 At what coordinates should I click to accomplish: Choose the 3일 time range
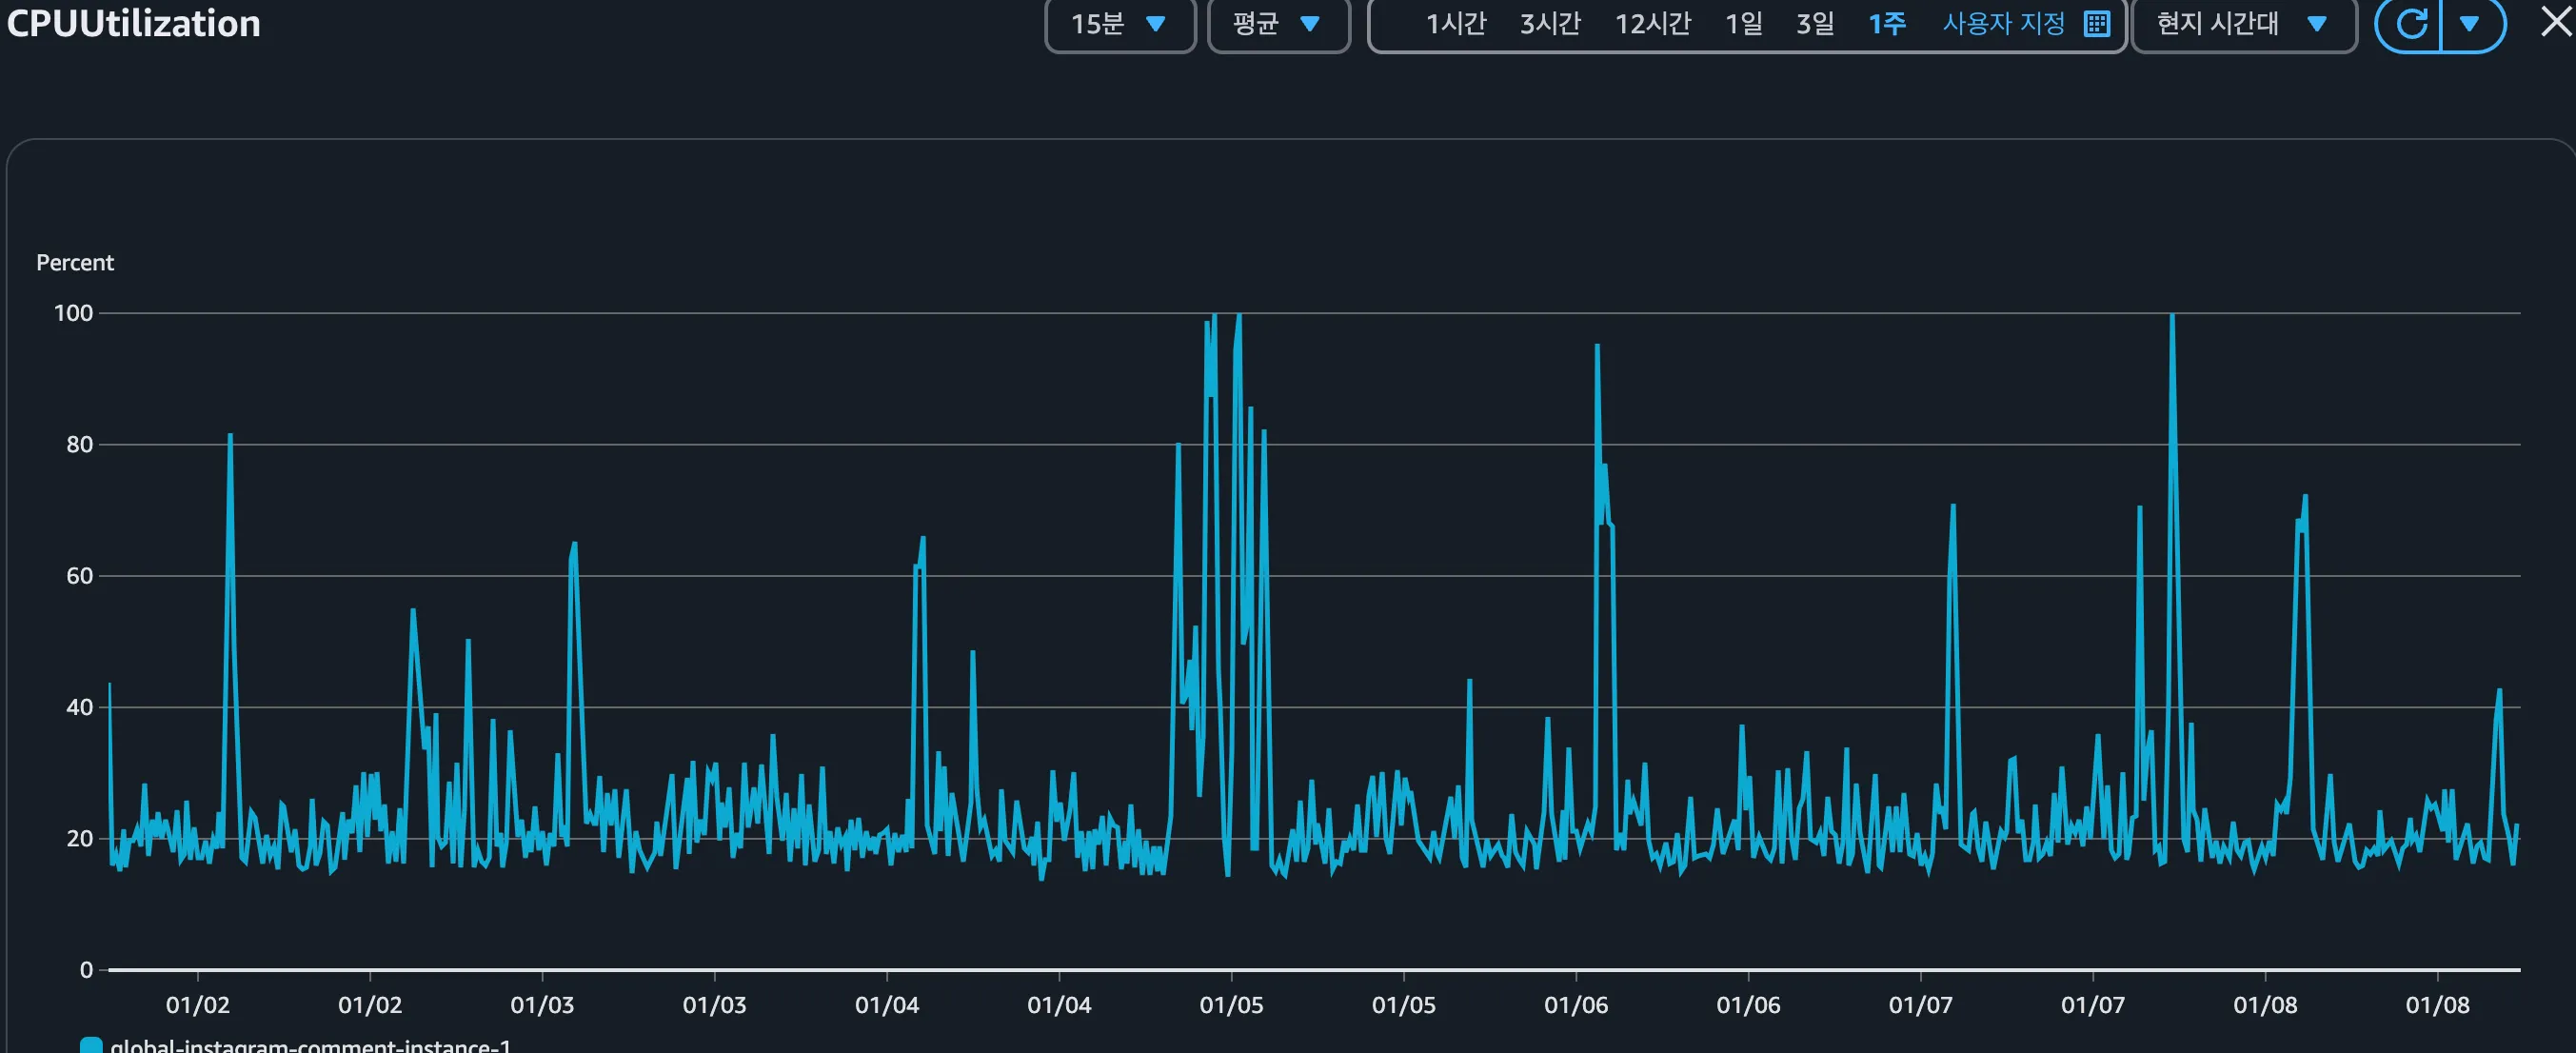tap(1814, 23)
